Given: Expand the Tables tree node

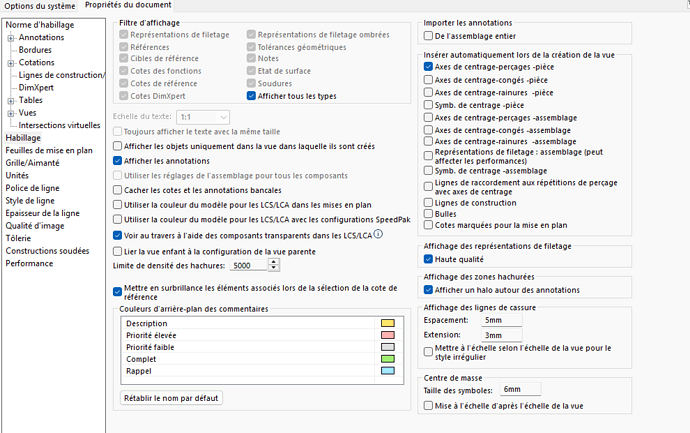Looking at the screenshot, I should click(11, 101).
